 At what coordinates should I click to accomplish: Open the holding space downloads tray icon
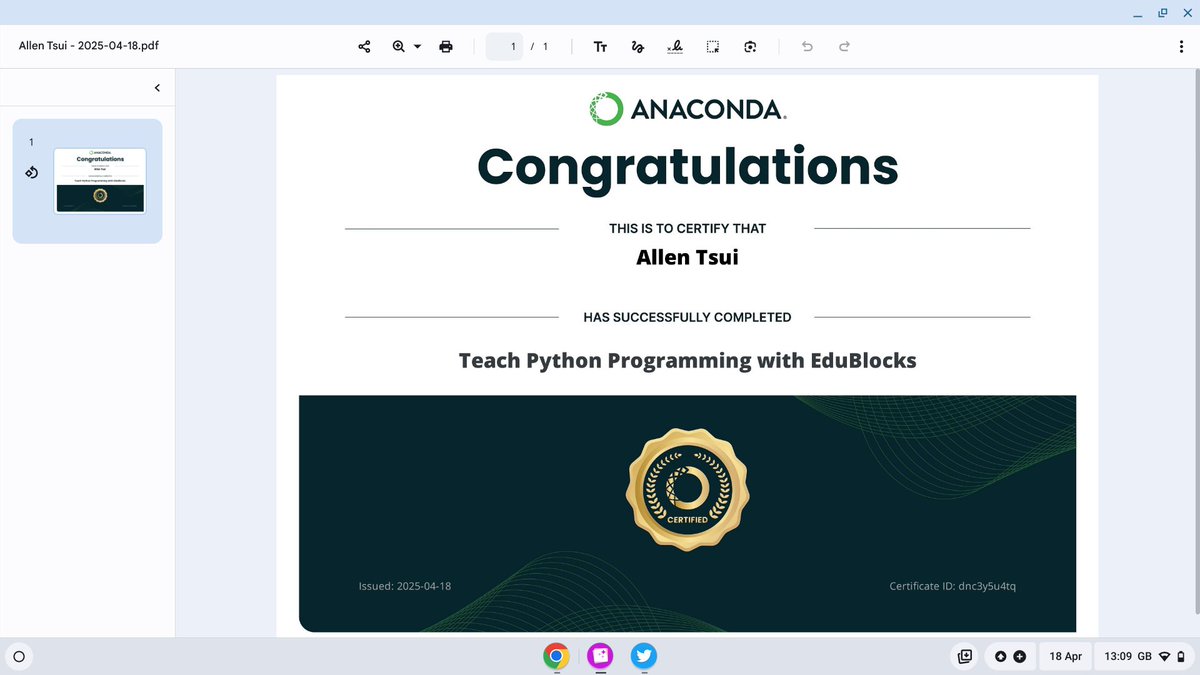(964, 656)
